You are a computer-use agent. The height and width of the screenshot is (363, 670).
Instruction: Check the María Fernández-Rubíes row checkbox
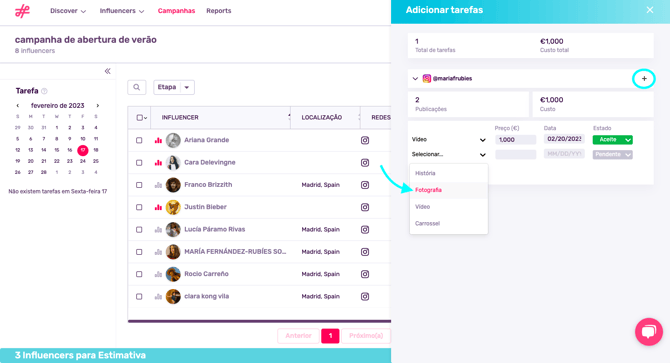coord(139,252)
